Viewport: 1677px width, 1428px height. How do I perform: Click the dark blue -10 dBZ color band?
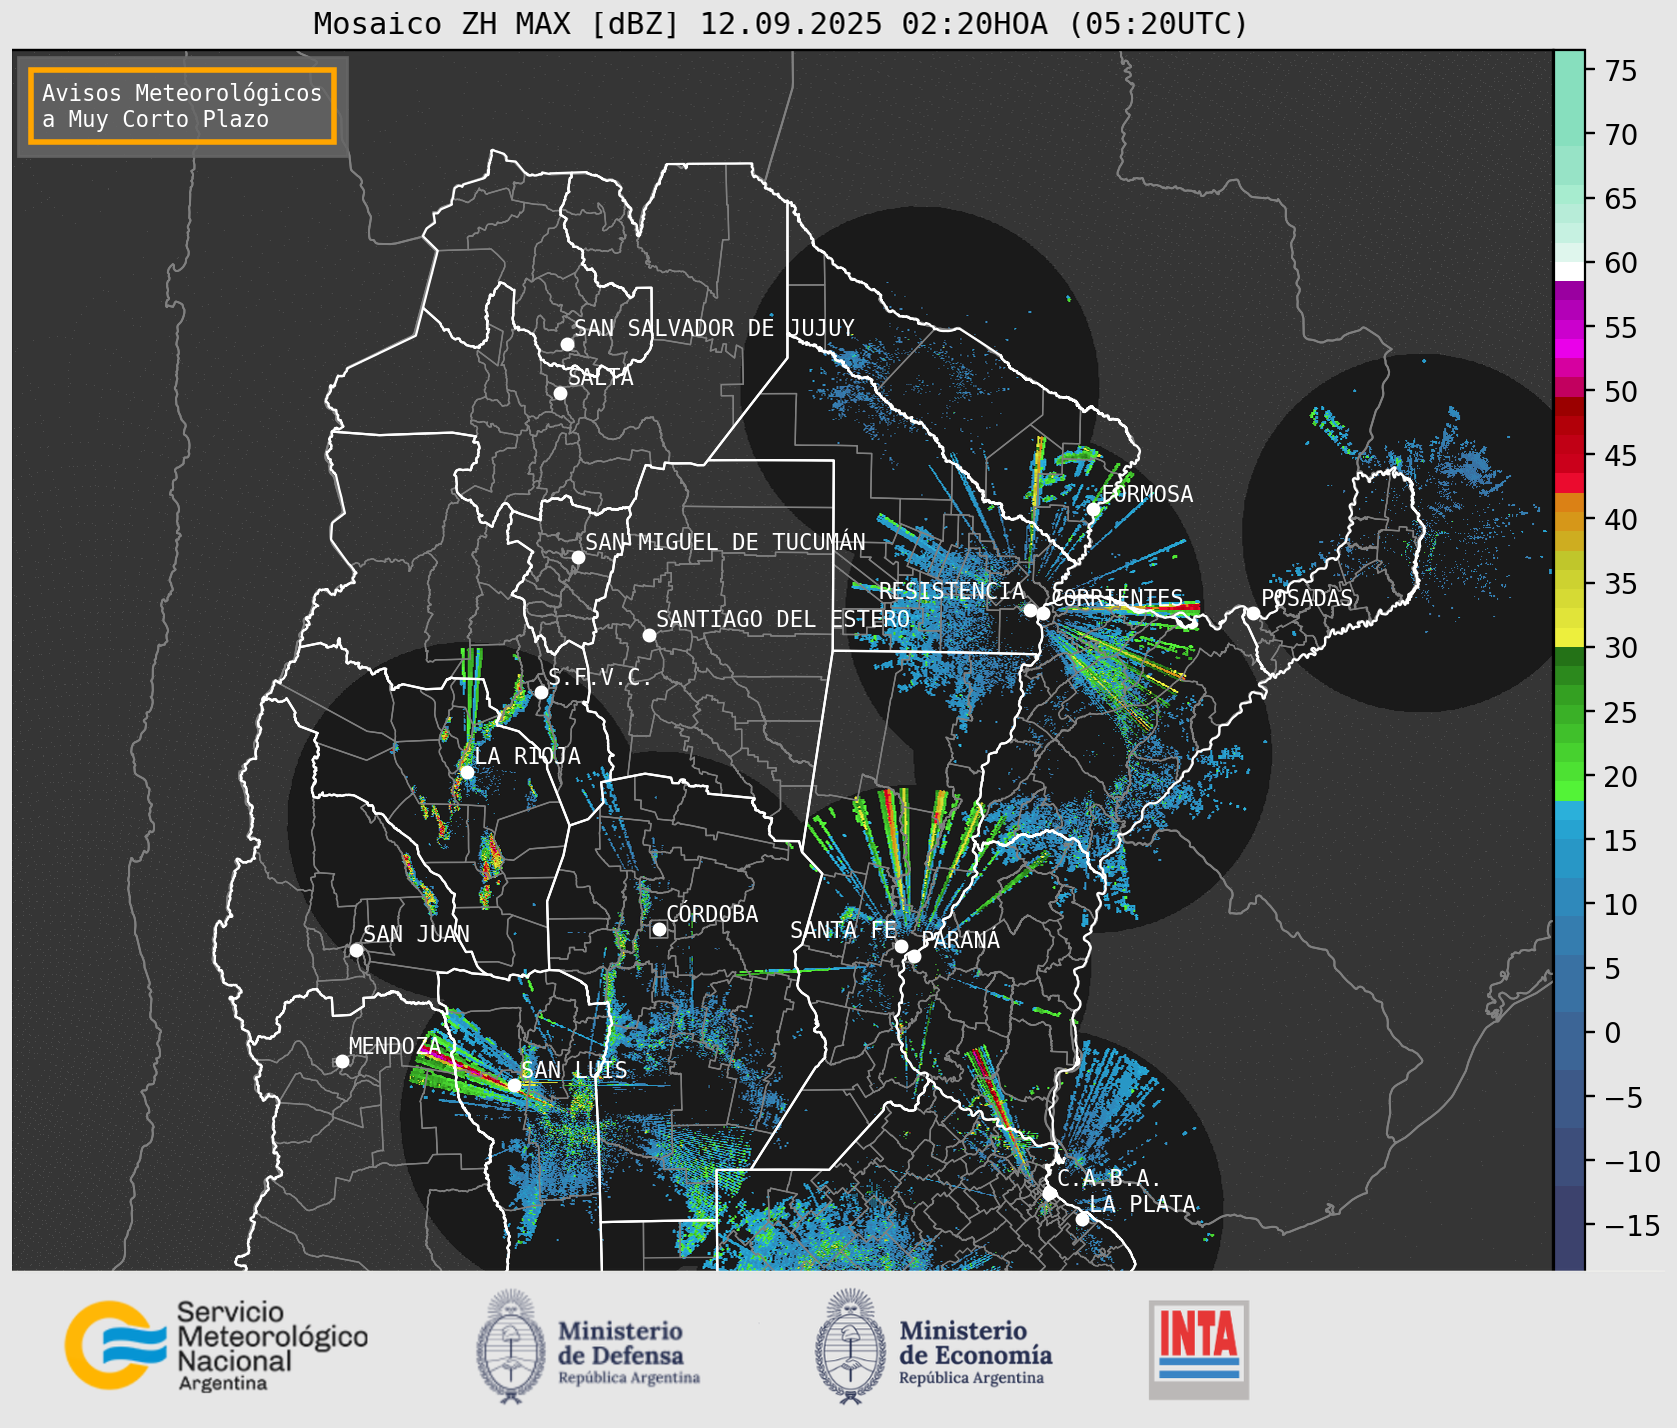[x=1569, y=1157]
